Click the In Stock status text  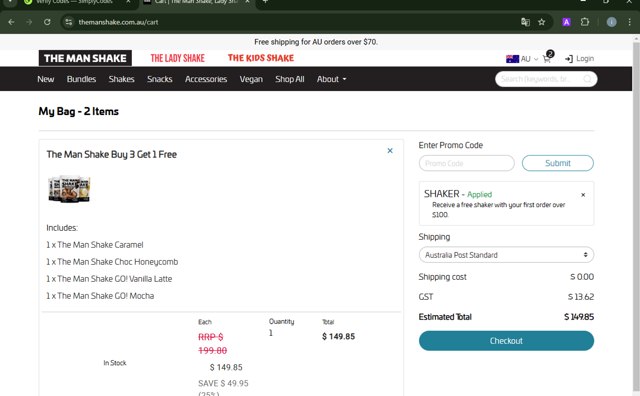[x=115, y=363]
